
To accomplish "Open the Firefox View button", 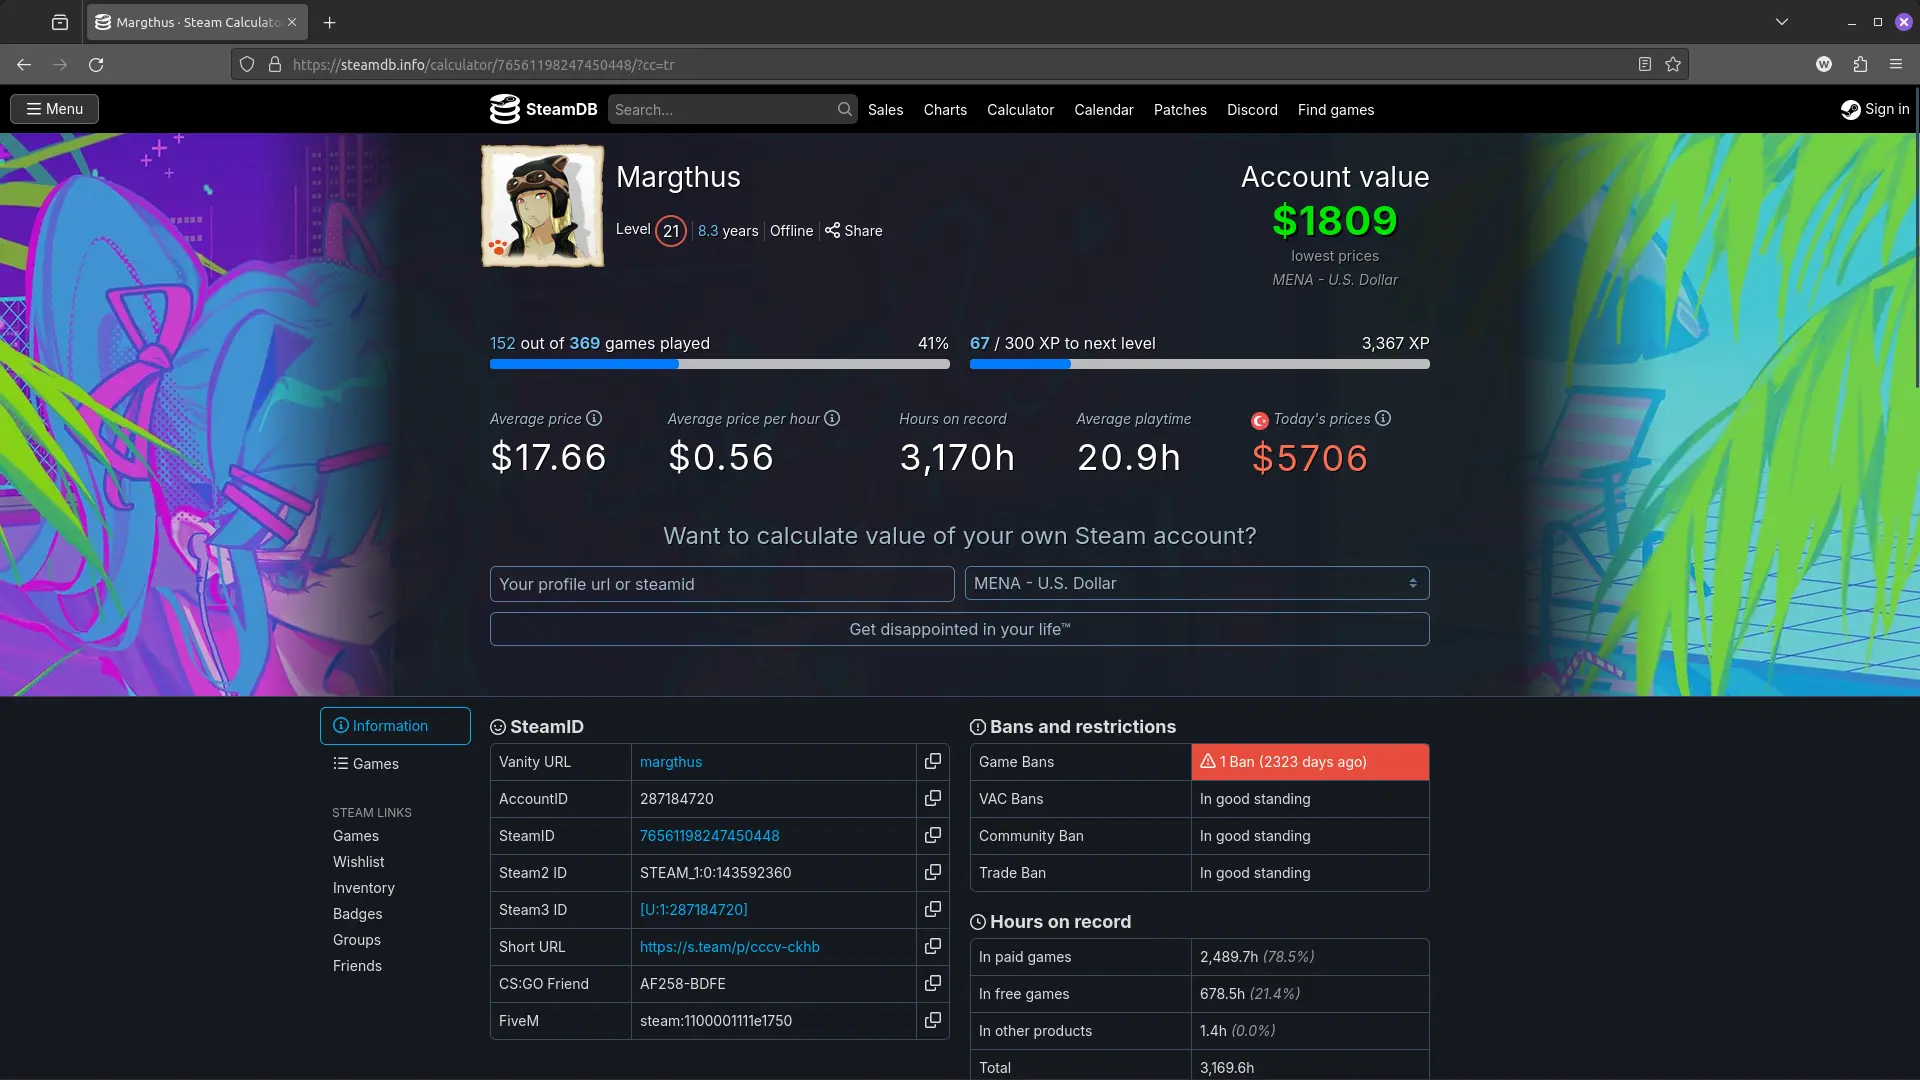I will [60, 22].
